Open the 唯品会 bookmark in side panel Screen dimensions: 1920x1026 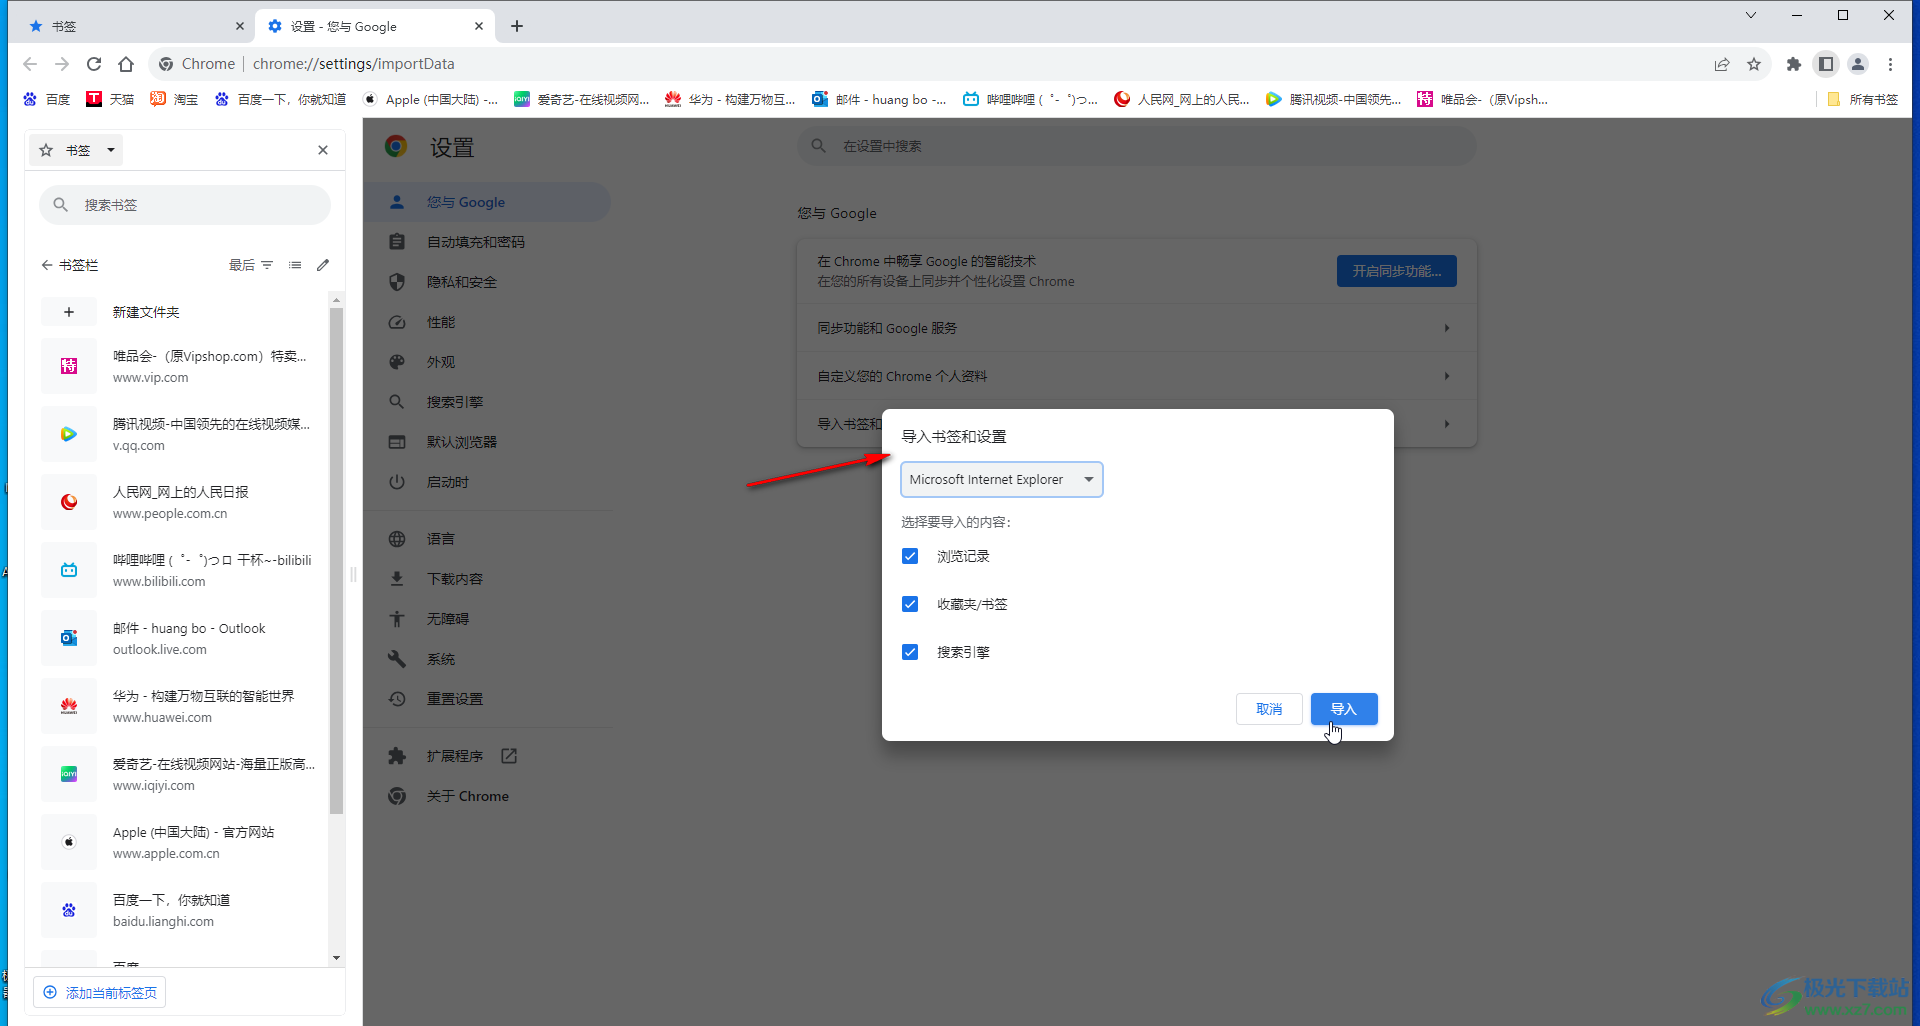point(185,366)
